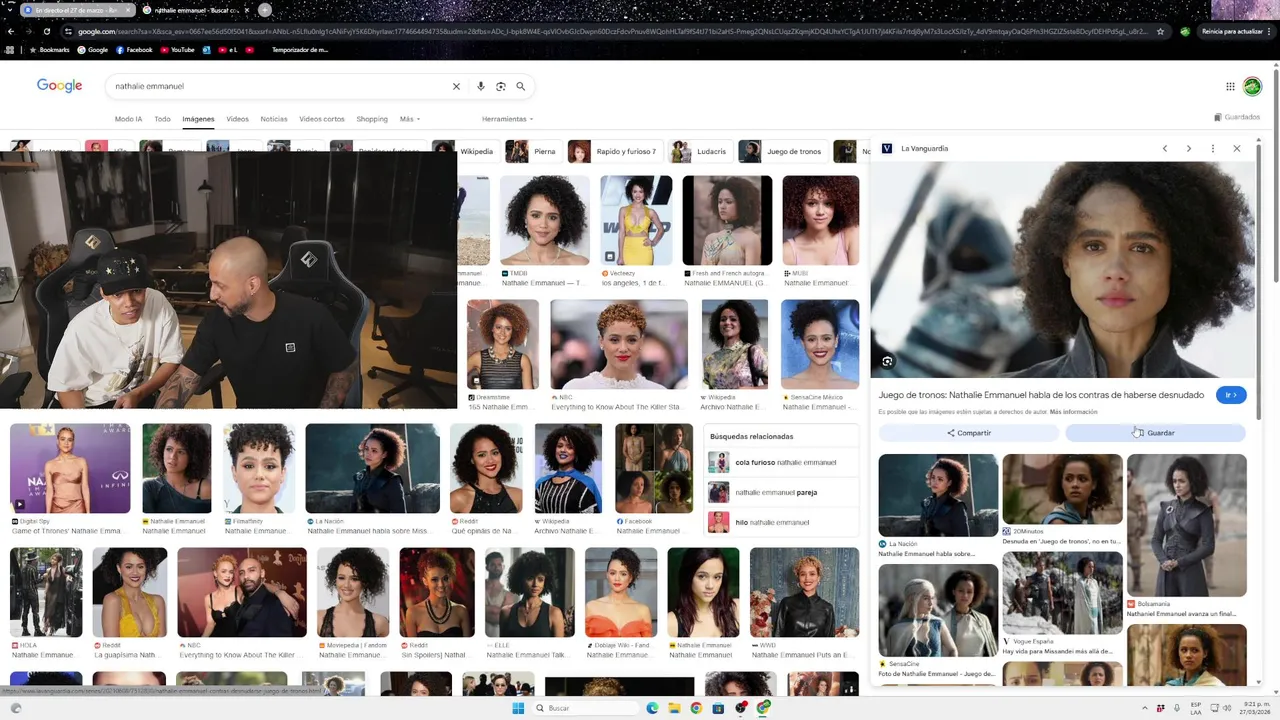Screen dimensions: 1280x720
Task: Open Windows Start menu
Action: coord(518,708)
